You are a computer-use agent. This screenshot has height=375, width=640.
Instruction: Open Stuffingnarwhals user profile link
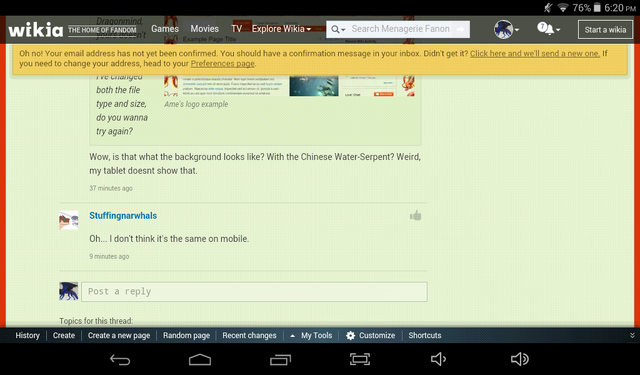pos(123,215)
